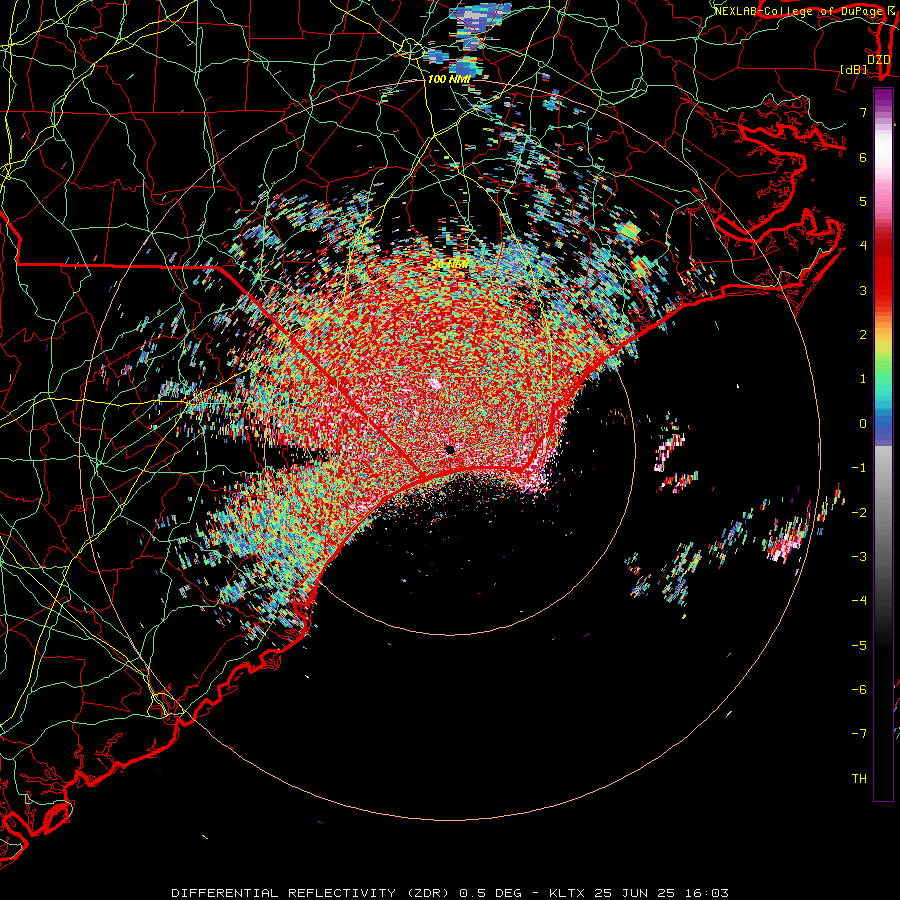Viewport: 900px width, 900px height.
Task: Click the 6 value on the color scale
Action: [x=863, y=157]
